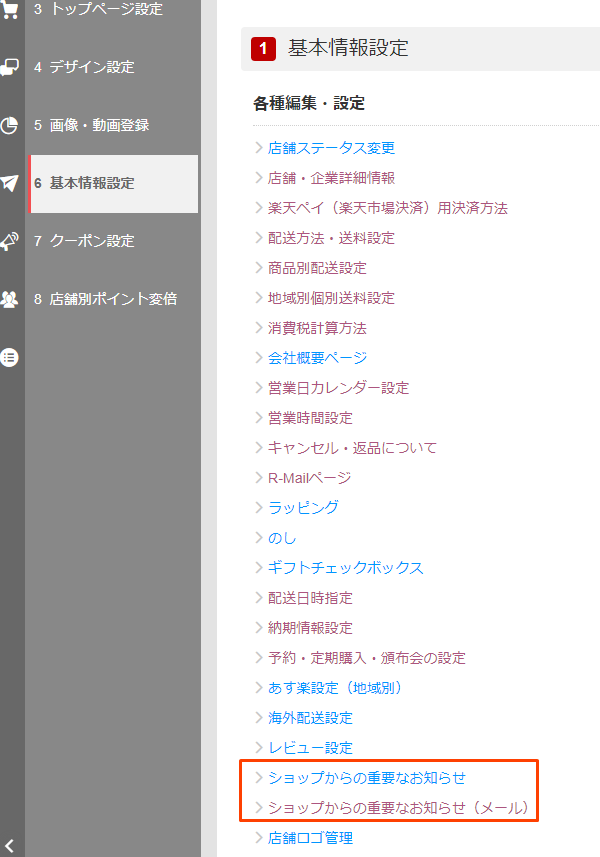This screenshot has width=600, height=857.
Task: Click the pie chart sidebar icon
Action: pyautogui.click(x=9, y=125)
